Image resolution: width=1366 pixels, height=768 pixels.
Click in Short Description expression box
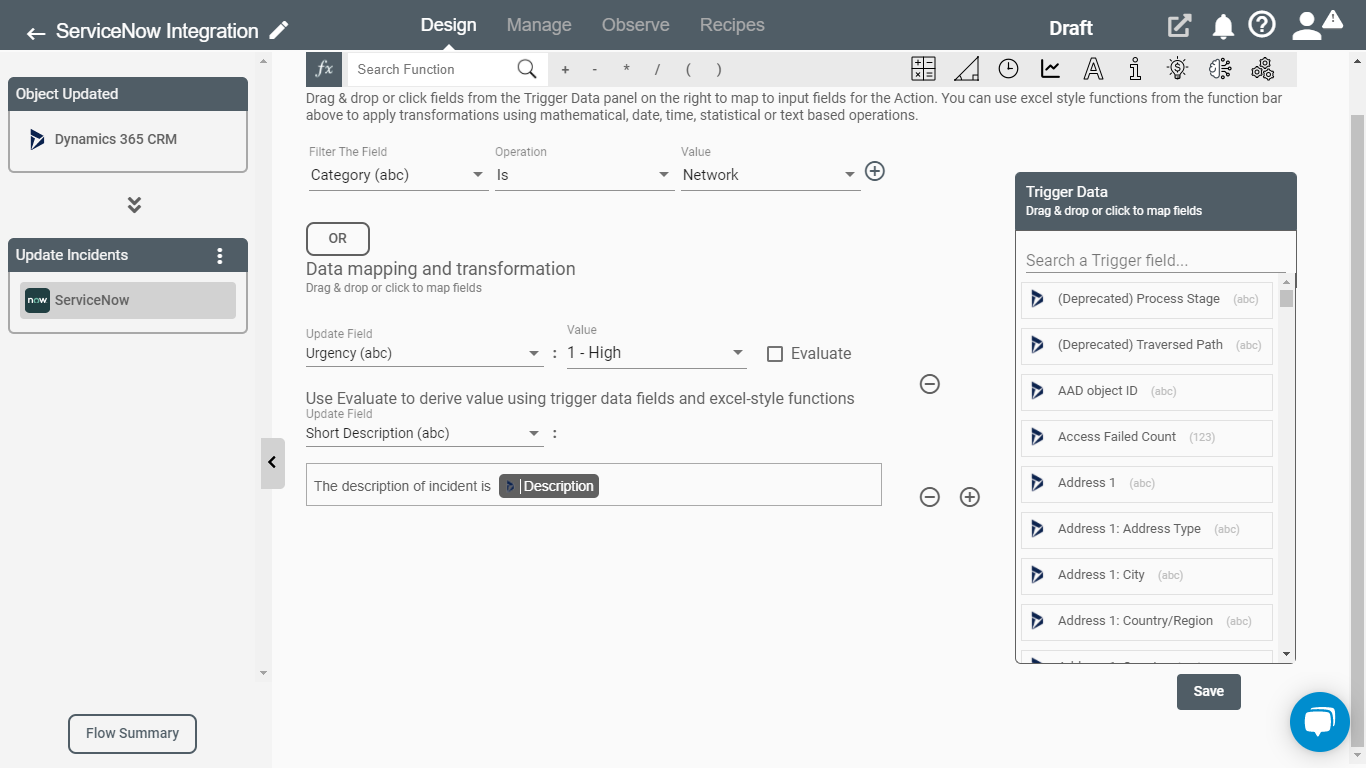(x=594, y=485)
